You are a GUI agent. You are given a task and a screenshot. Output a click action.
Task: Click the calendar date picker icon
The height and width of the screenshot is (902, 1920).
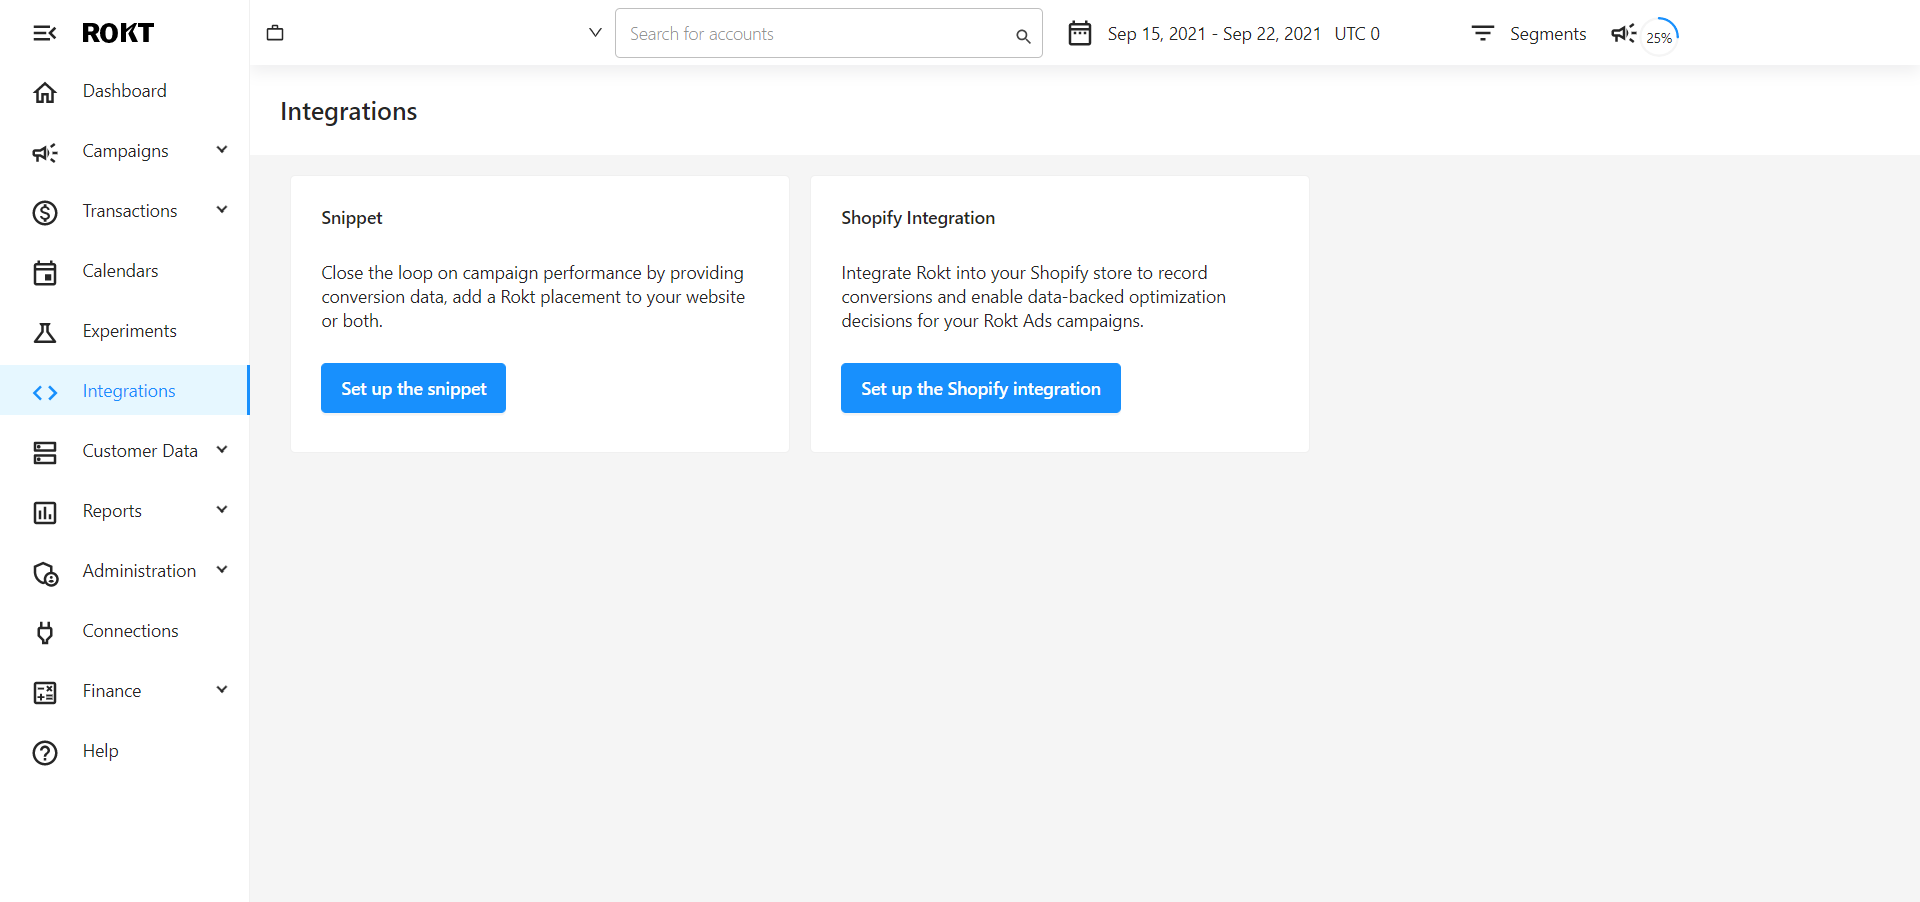click(x=1080, y=33)
